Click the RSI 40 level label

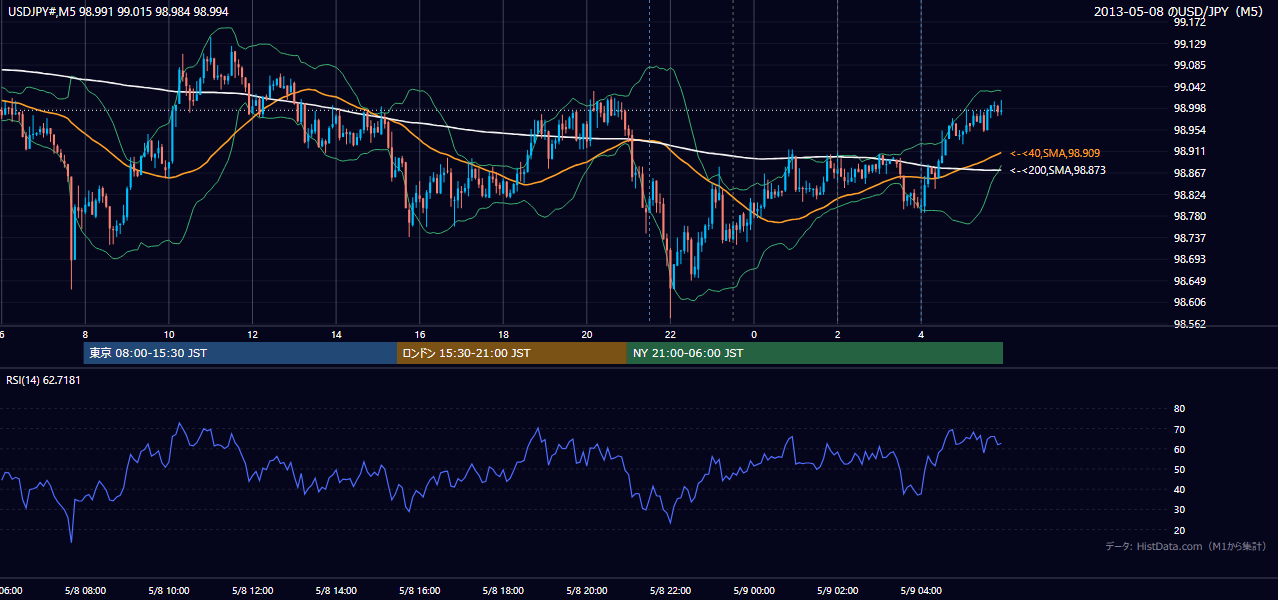coord(1179,489)
